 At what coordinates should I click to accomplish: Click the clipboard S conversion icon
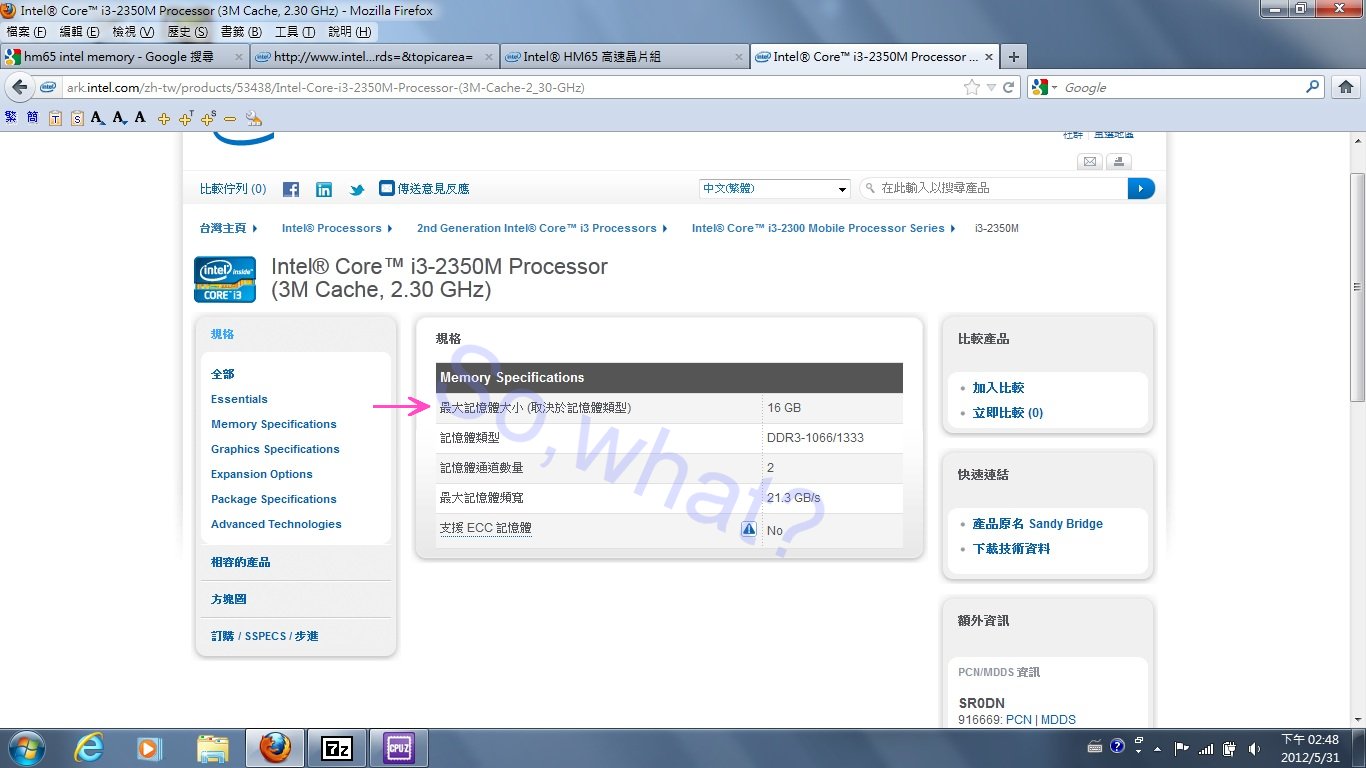tap(77, 118)
